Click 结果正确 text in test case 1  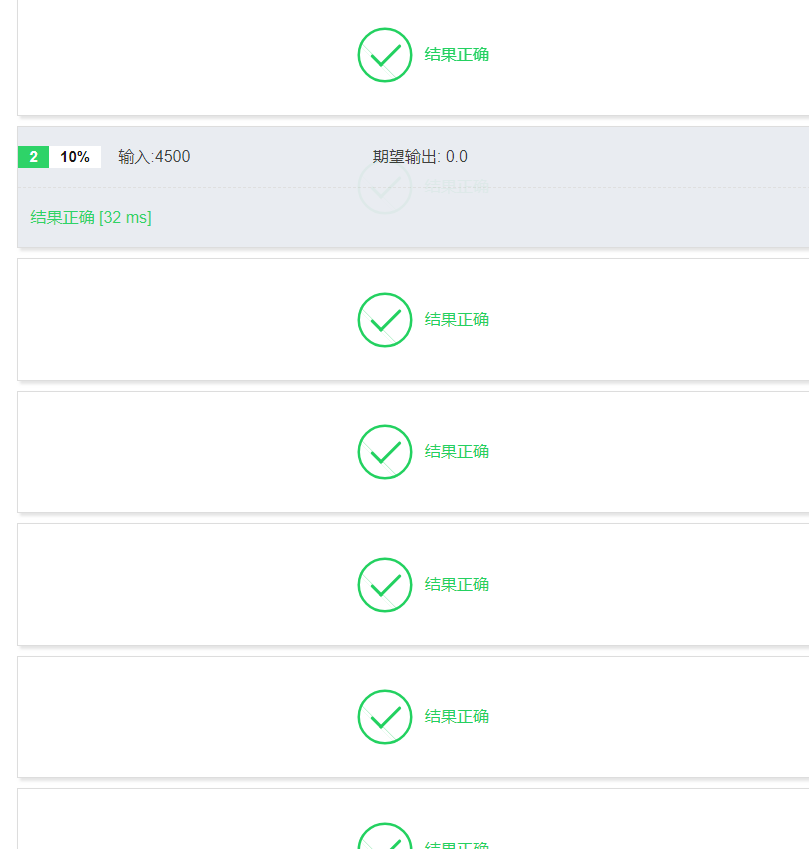457,55
